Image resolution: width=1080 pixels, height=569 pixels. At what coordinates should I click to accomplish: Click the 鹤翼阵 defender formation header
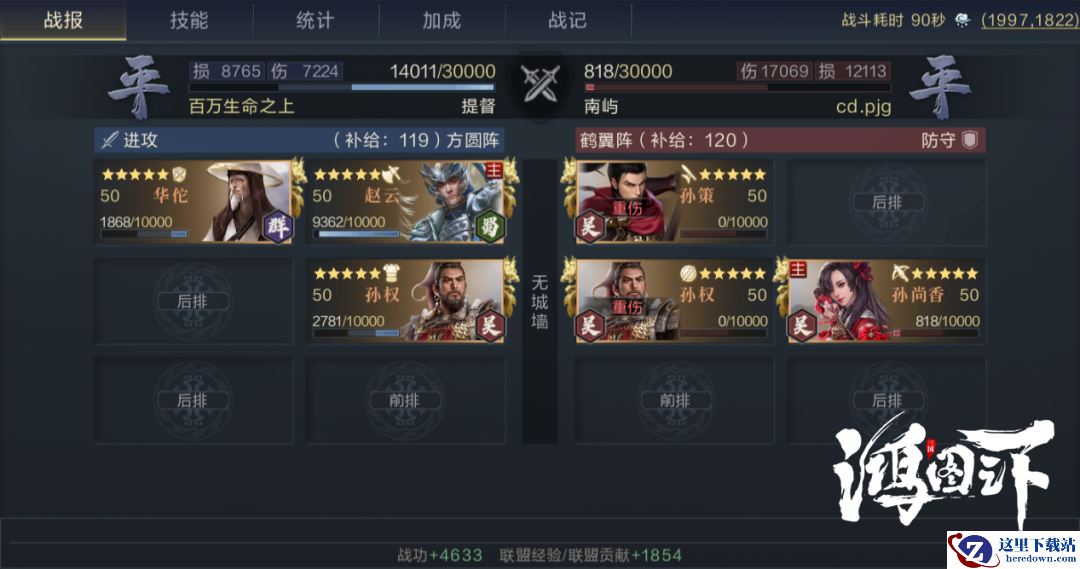(780, 140)
